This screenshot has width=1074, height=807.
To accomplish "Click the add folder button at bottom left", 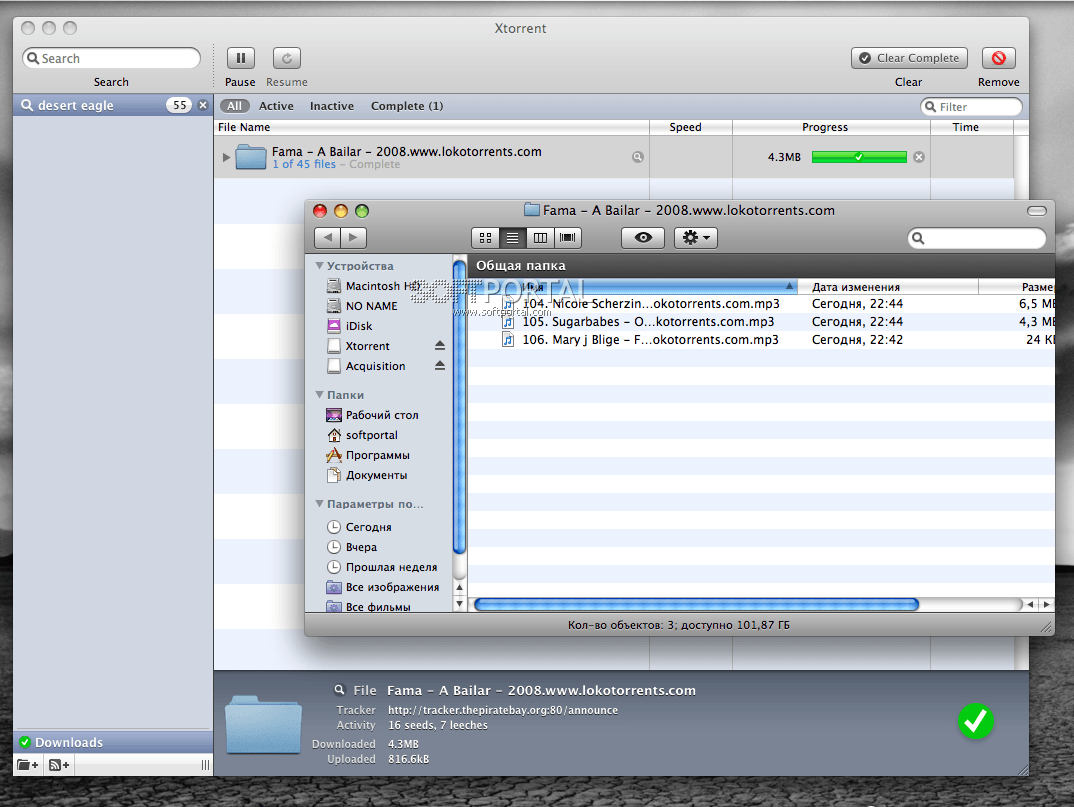I will click(x=27, y=765).
